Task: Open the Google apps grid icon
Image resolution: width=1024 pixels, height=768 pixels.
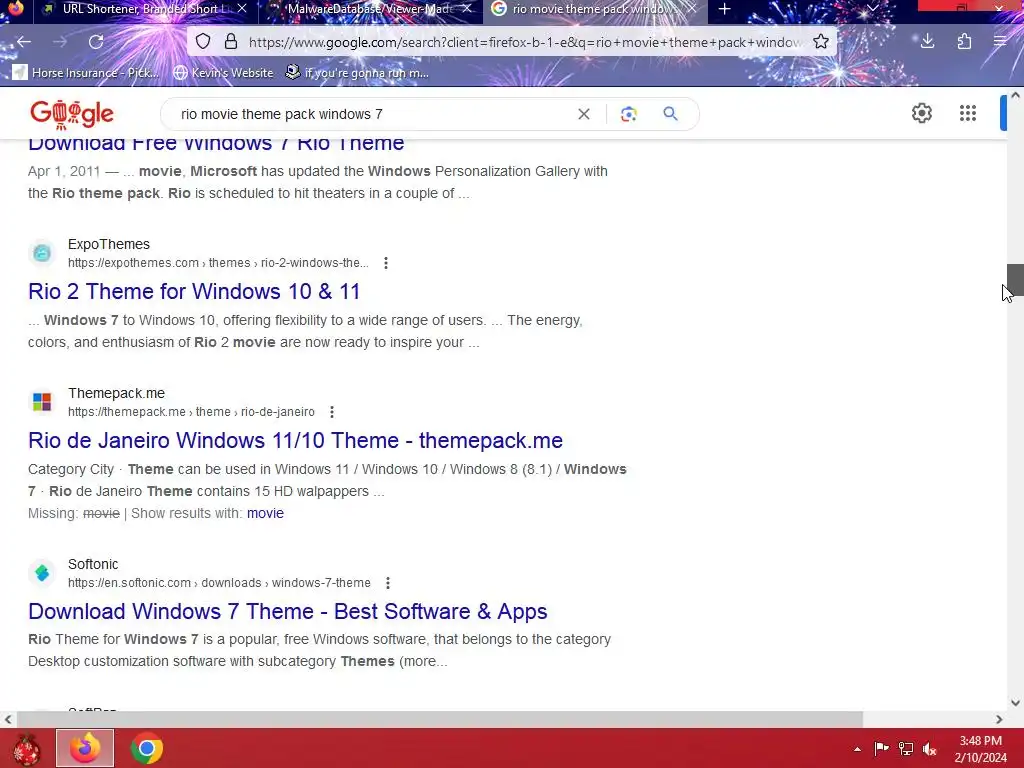Action: click(x=968, y=114)
